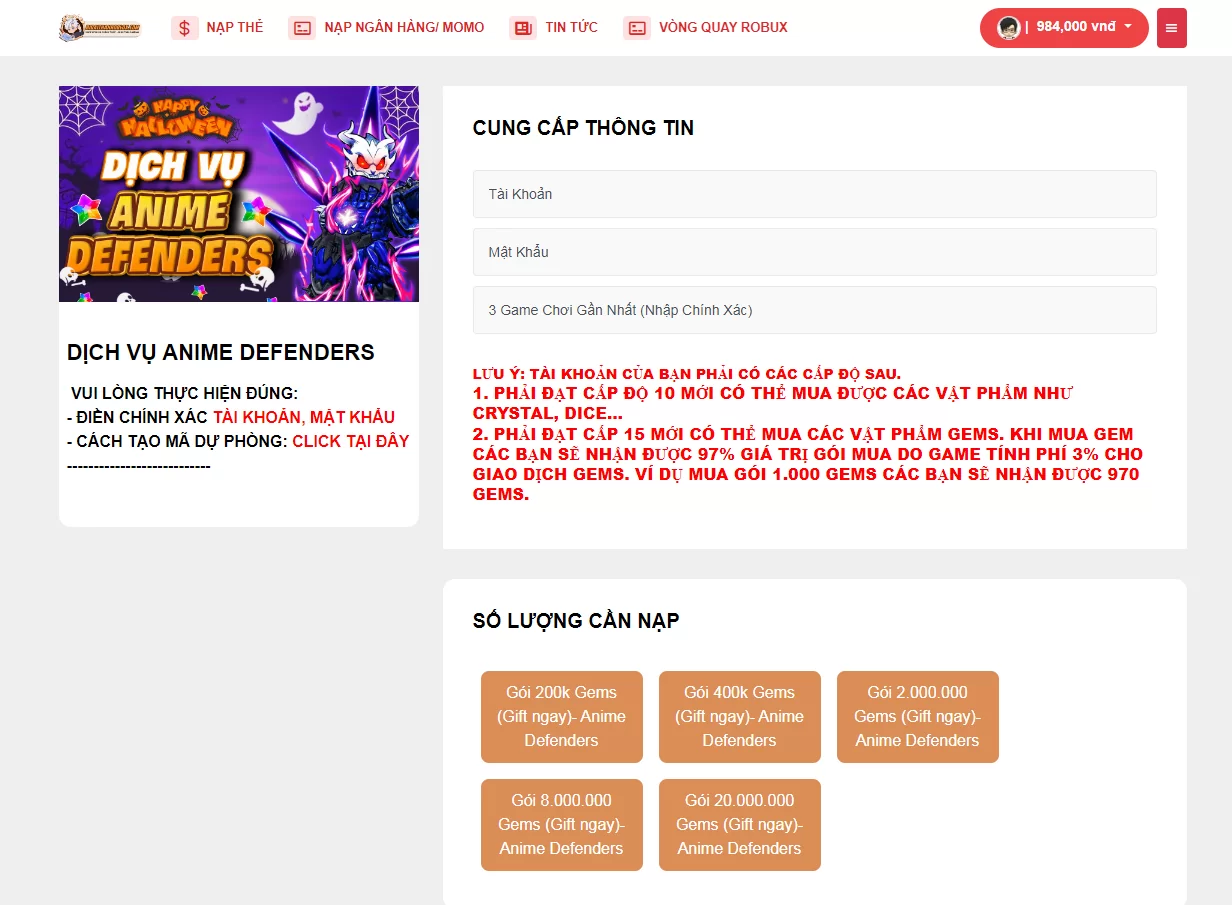1232x905 pixels.
Task: Click the LƯU Ý account level notice line
Action: click(687, 374)
